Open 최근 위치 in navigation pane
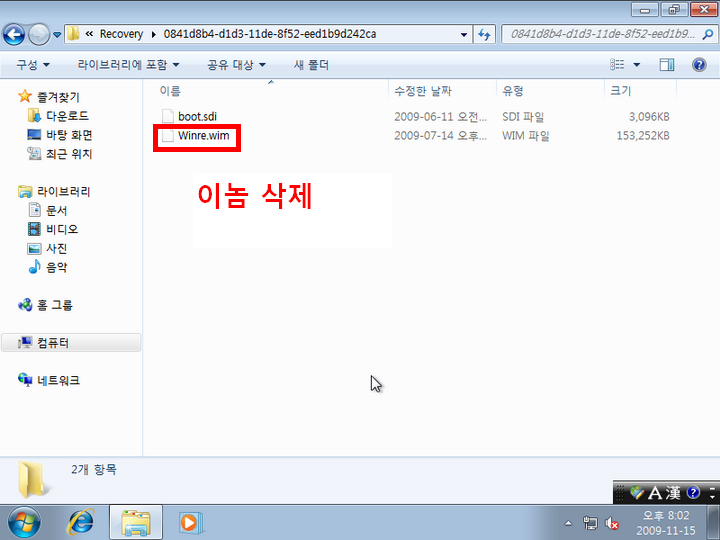Viewport: 720px width, 540px height. (x=69, y=154)
